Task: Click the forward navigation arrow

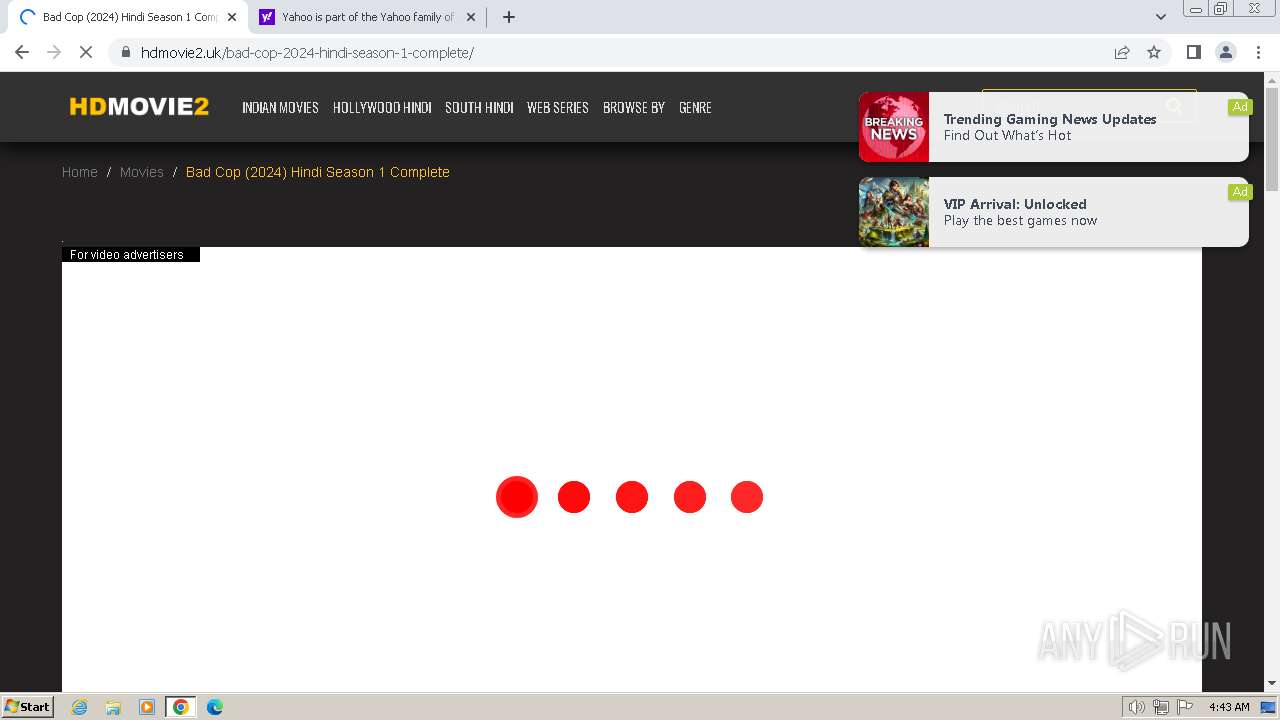Action: [54, 52]
